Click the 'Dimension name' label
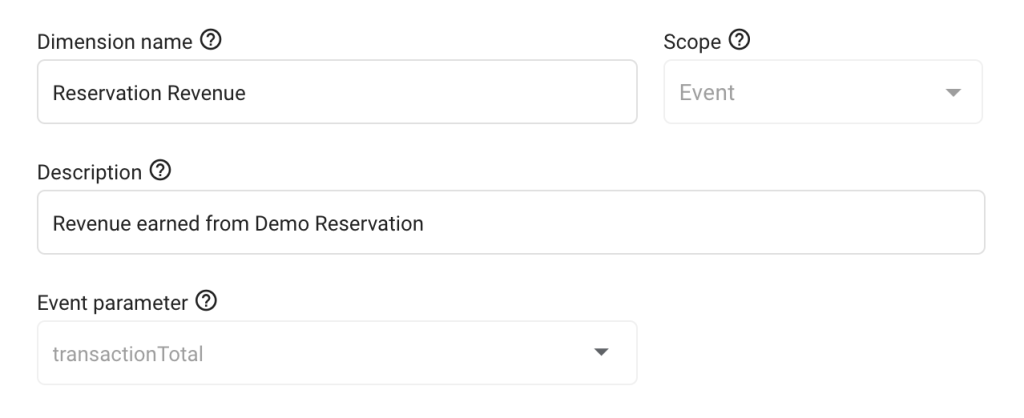This screenshot has height=418, width=1024. click(116, 43)
